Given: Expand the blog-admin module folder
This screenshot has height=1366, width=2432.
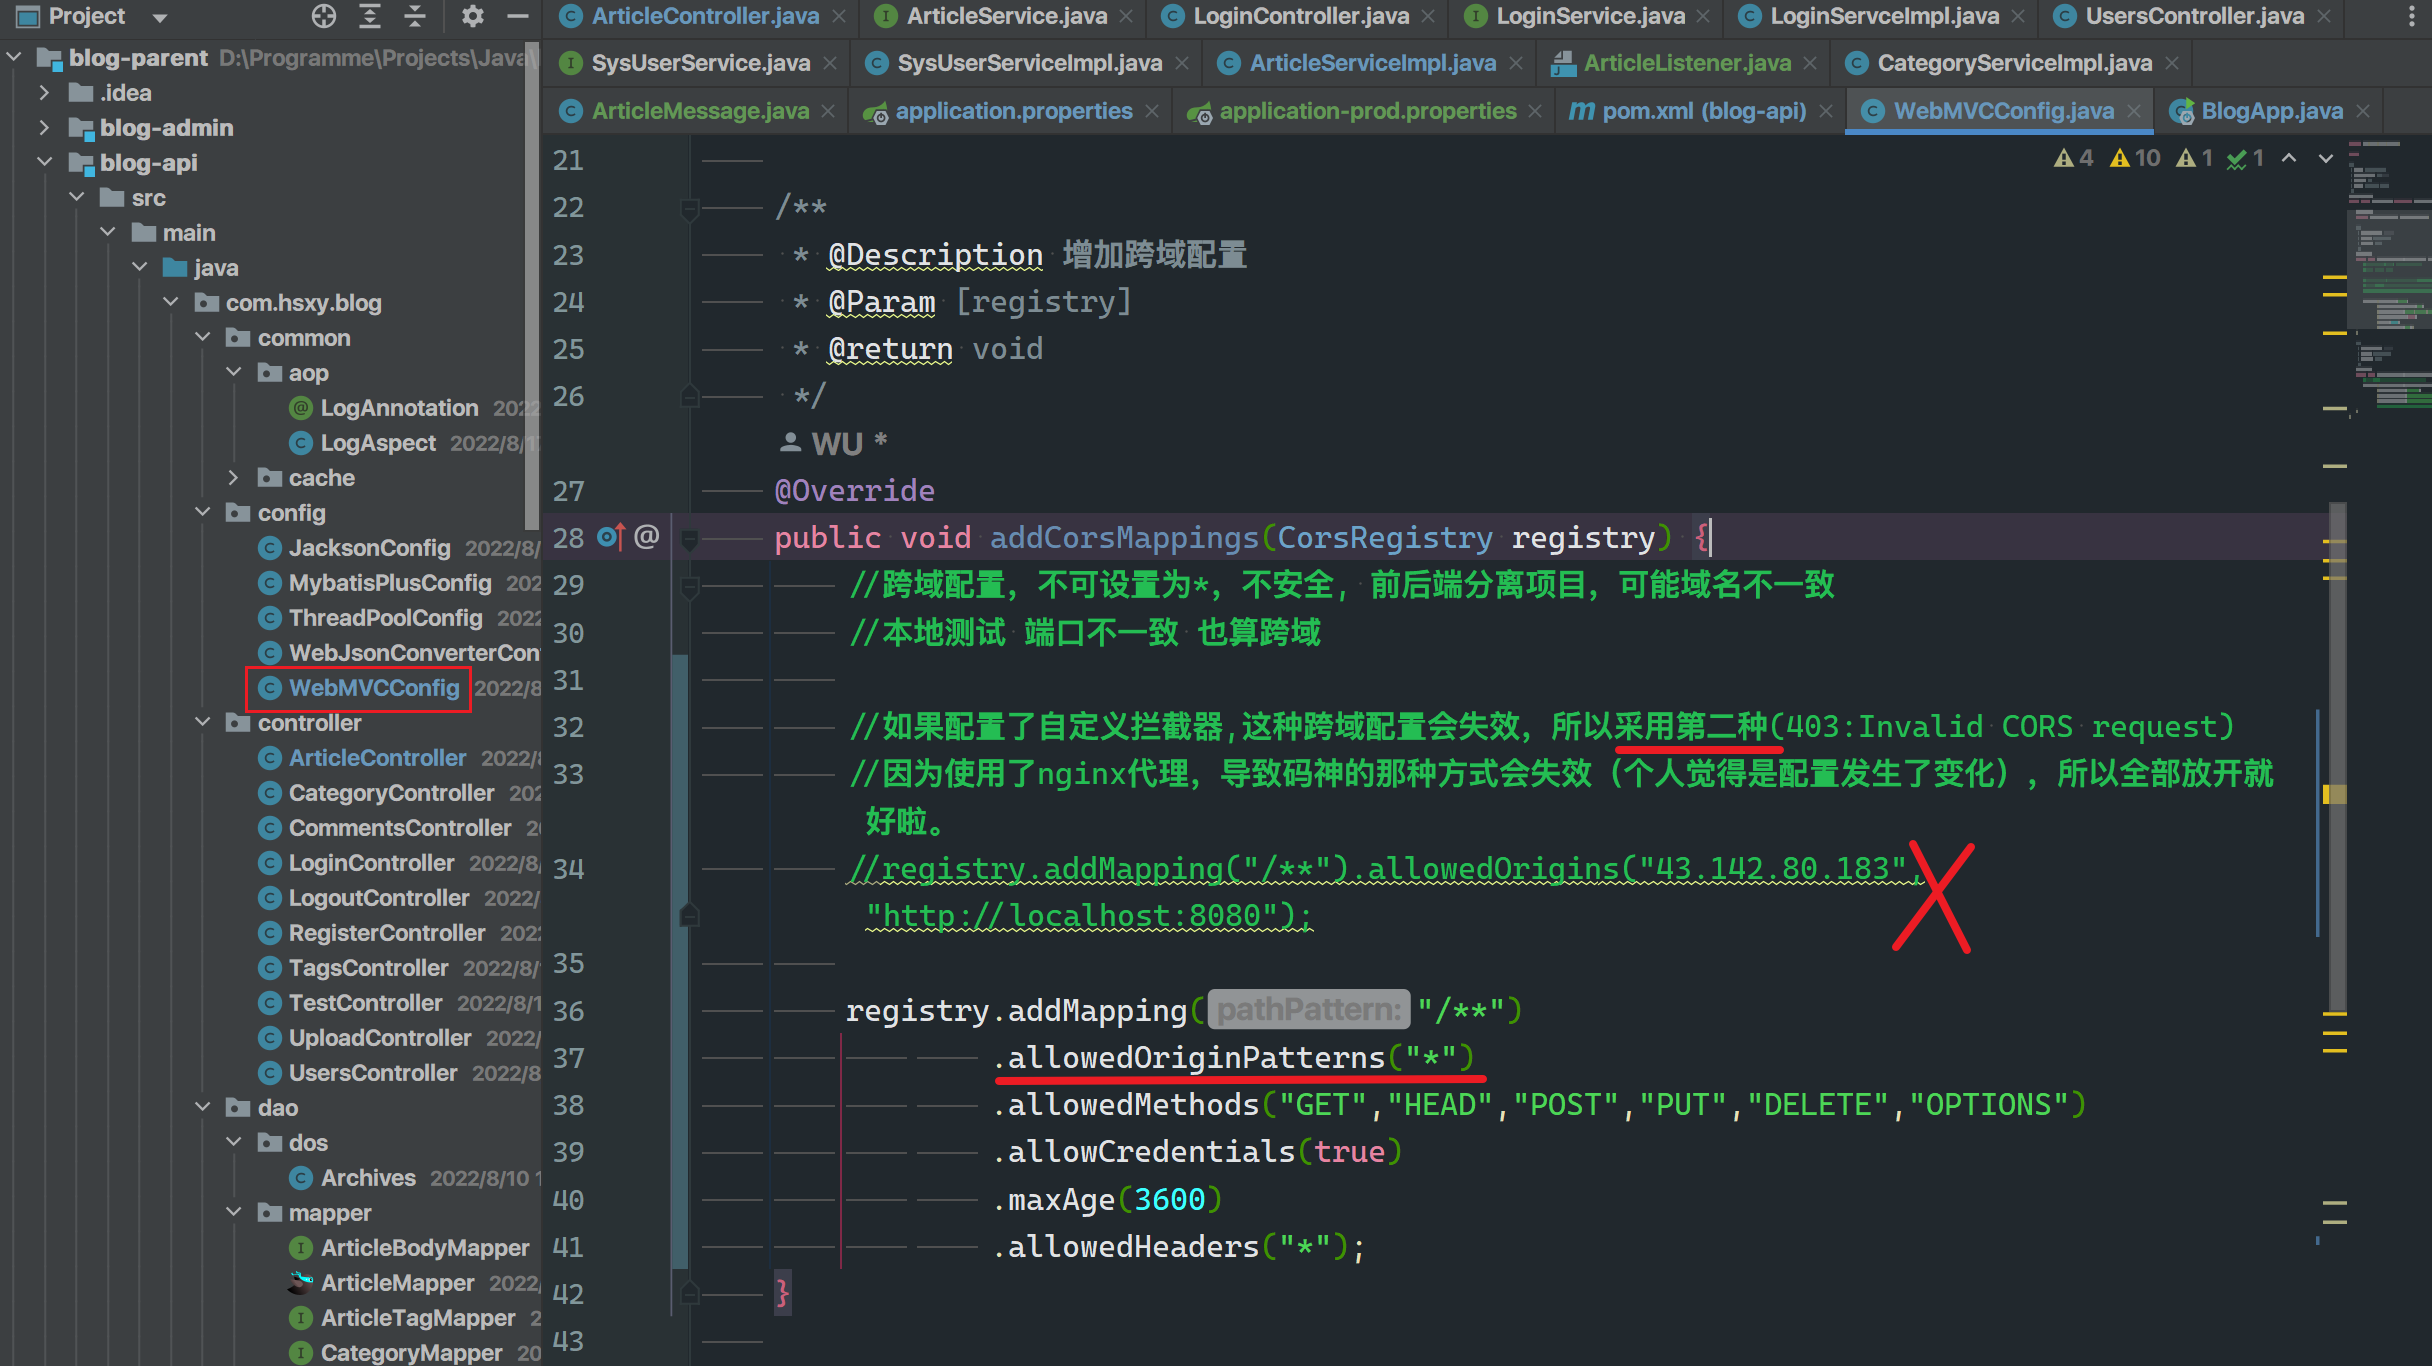Looking at the screenshot, I should 44,128.
